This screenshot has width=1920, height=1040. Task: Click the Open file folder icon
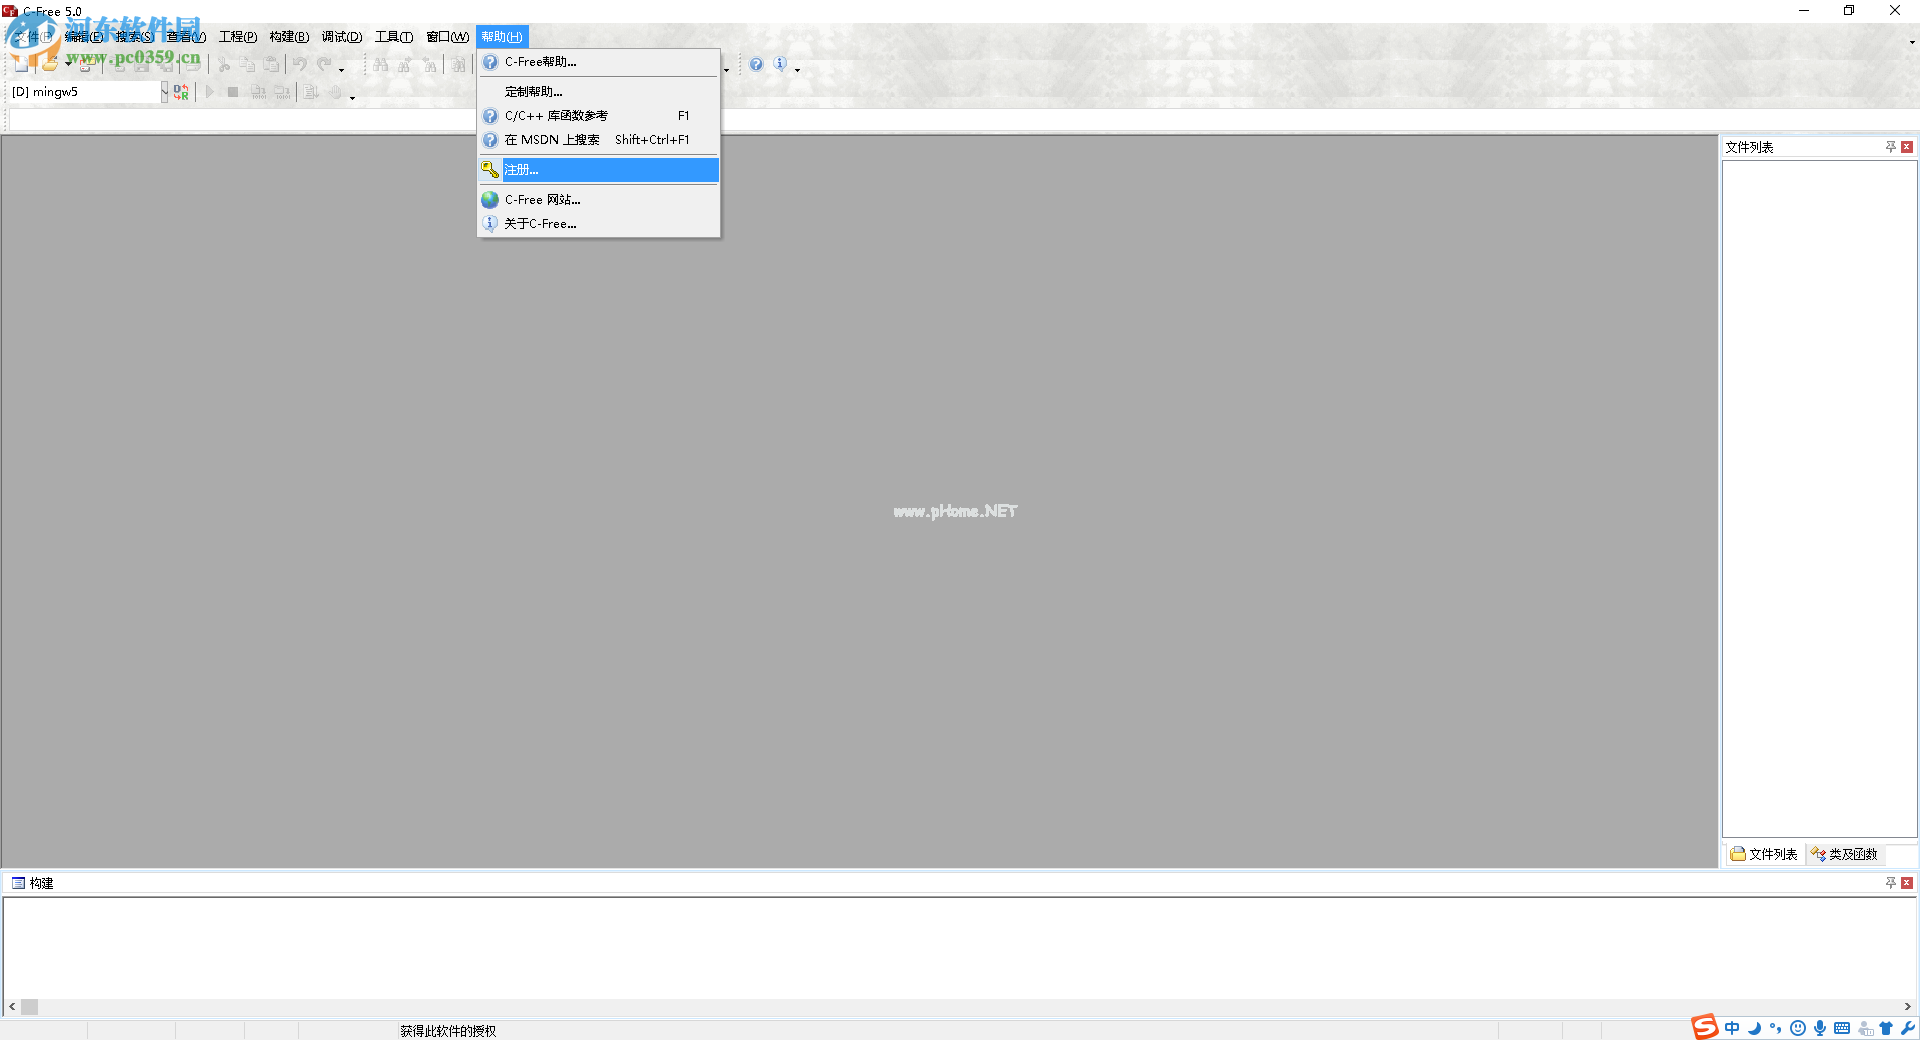click(49, 65)
